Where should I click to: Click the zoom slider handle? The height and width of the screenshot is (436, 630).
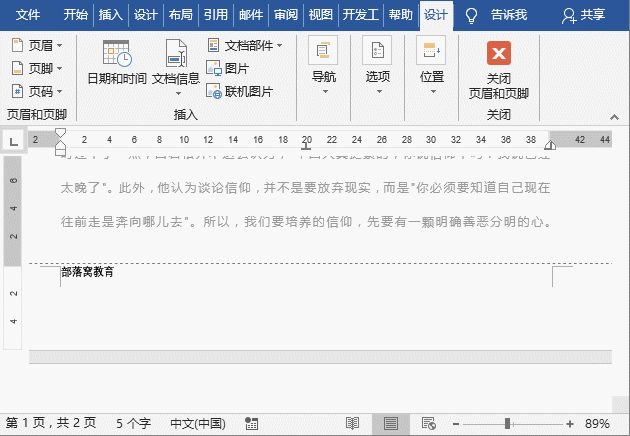pyautogui.click(x=507, y=424)
